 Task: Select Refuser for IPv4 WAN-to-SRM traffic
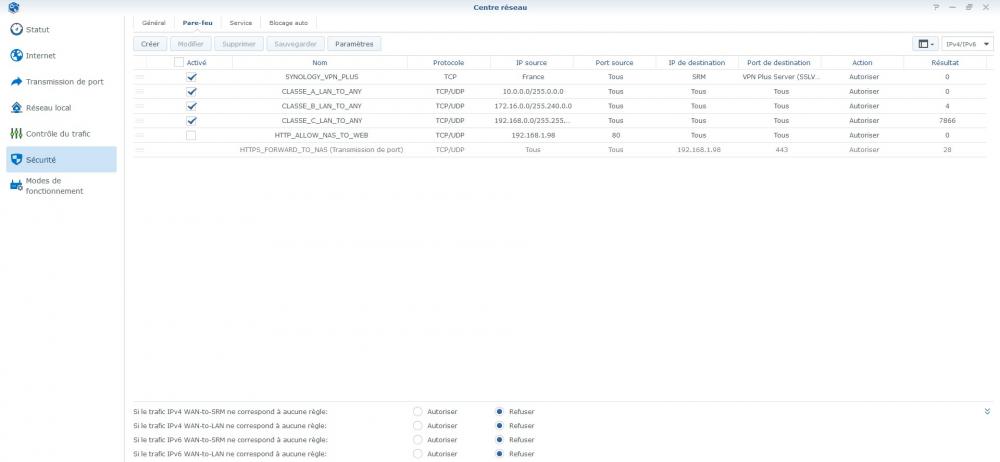(499, 412)
